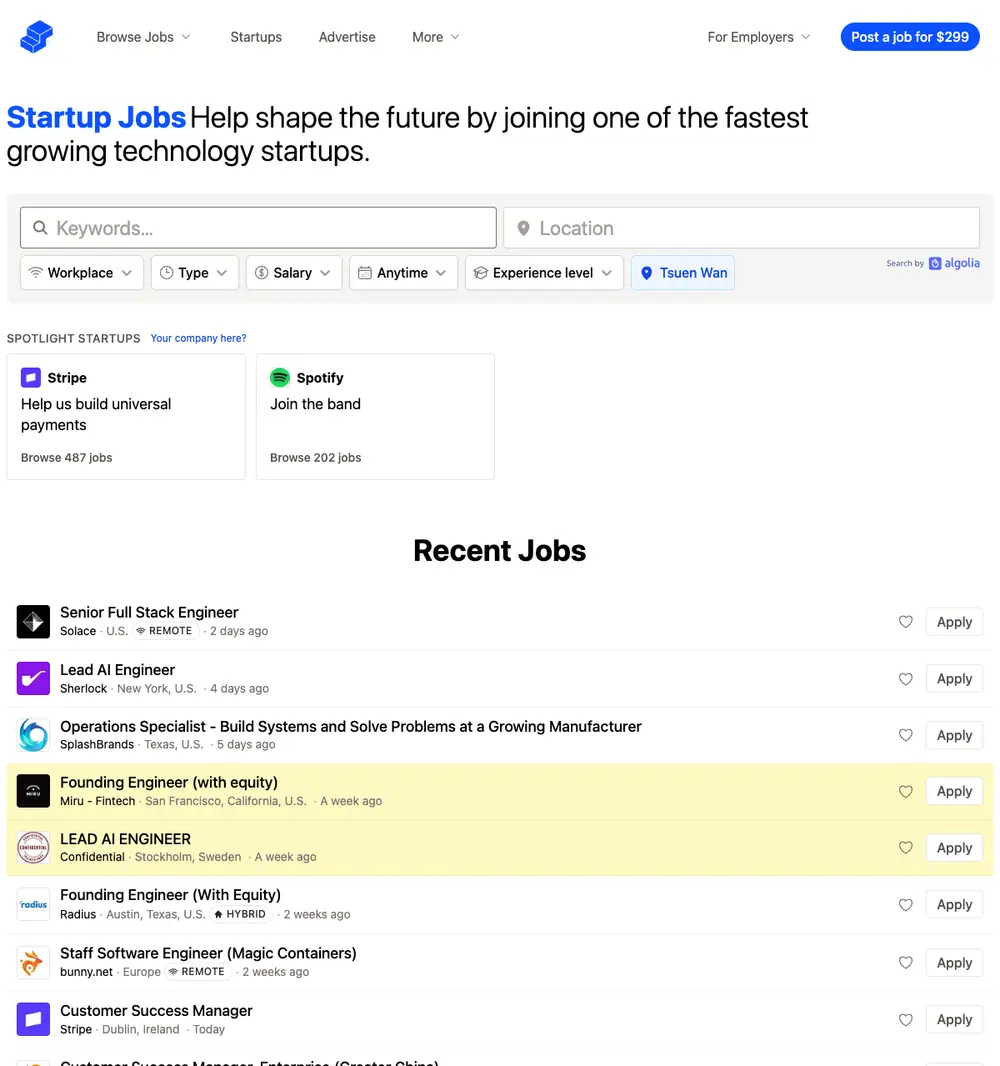The width and height of the screenshot is (1000, 1066).
Task: Click the bunny.net rabbit logo
Action: (x=33, y=963)
